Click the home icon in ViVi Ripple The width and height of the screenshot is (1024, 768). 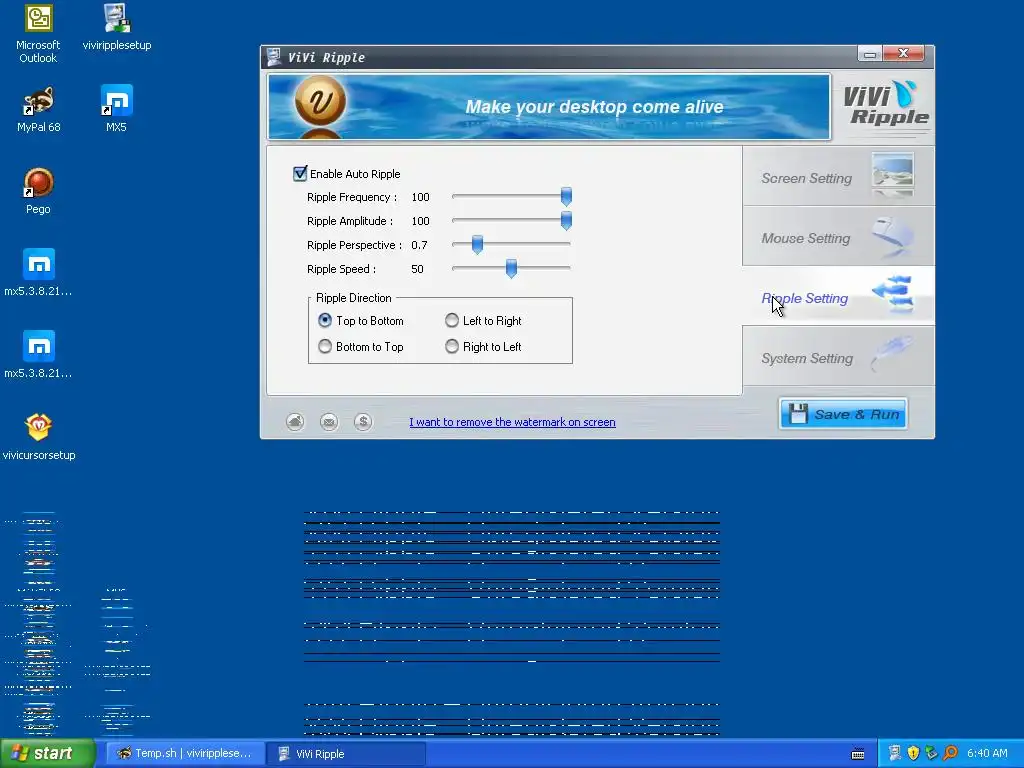(x=295, y=422)
